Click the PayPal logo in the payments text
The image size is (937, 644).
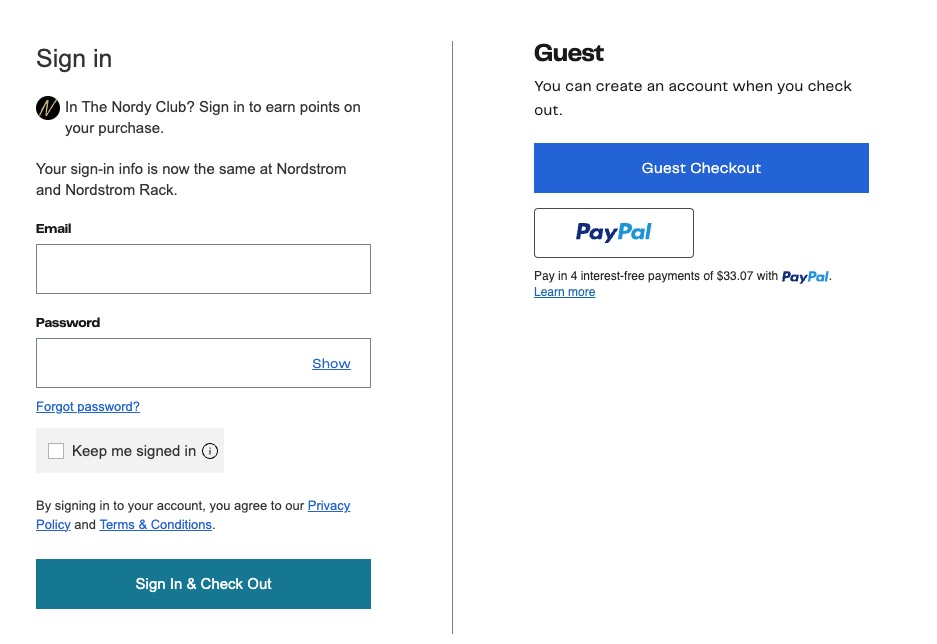805,277
